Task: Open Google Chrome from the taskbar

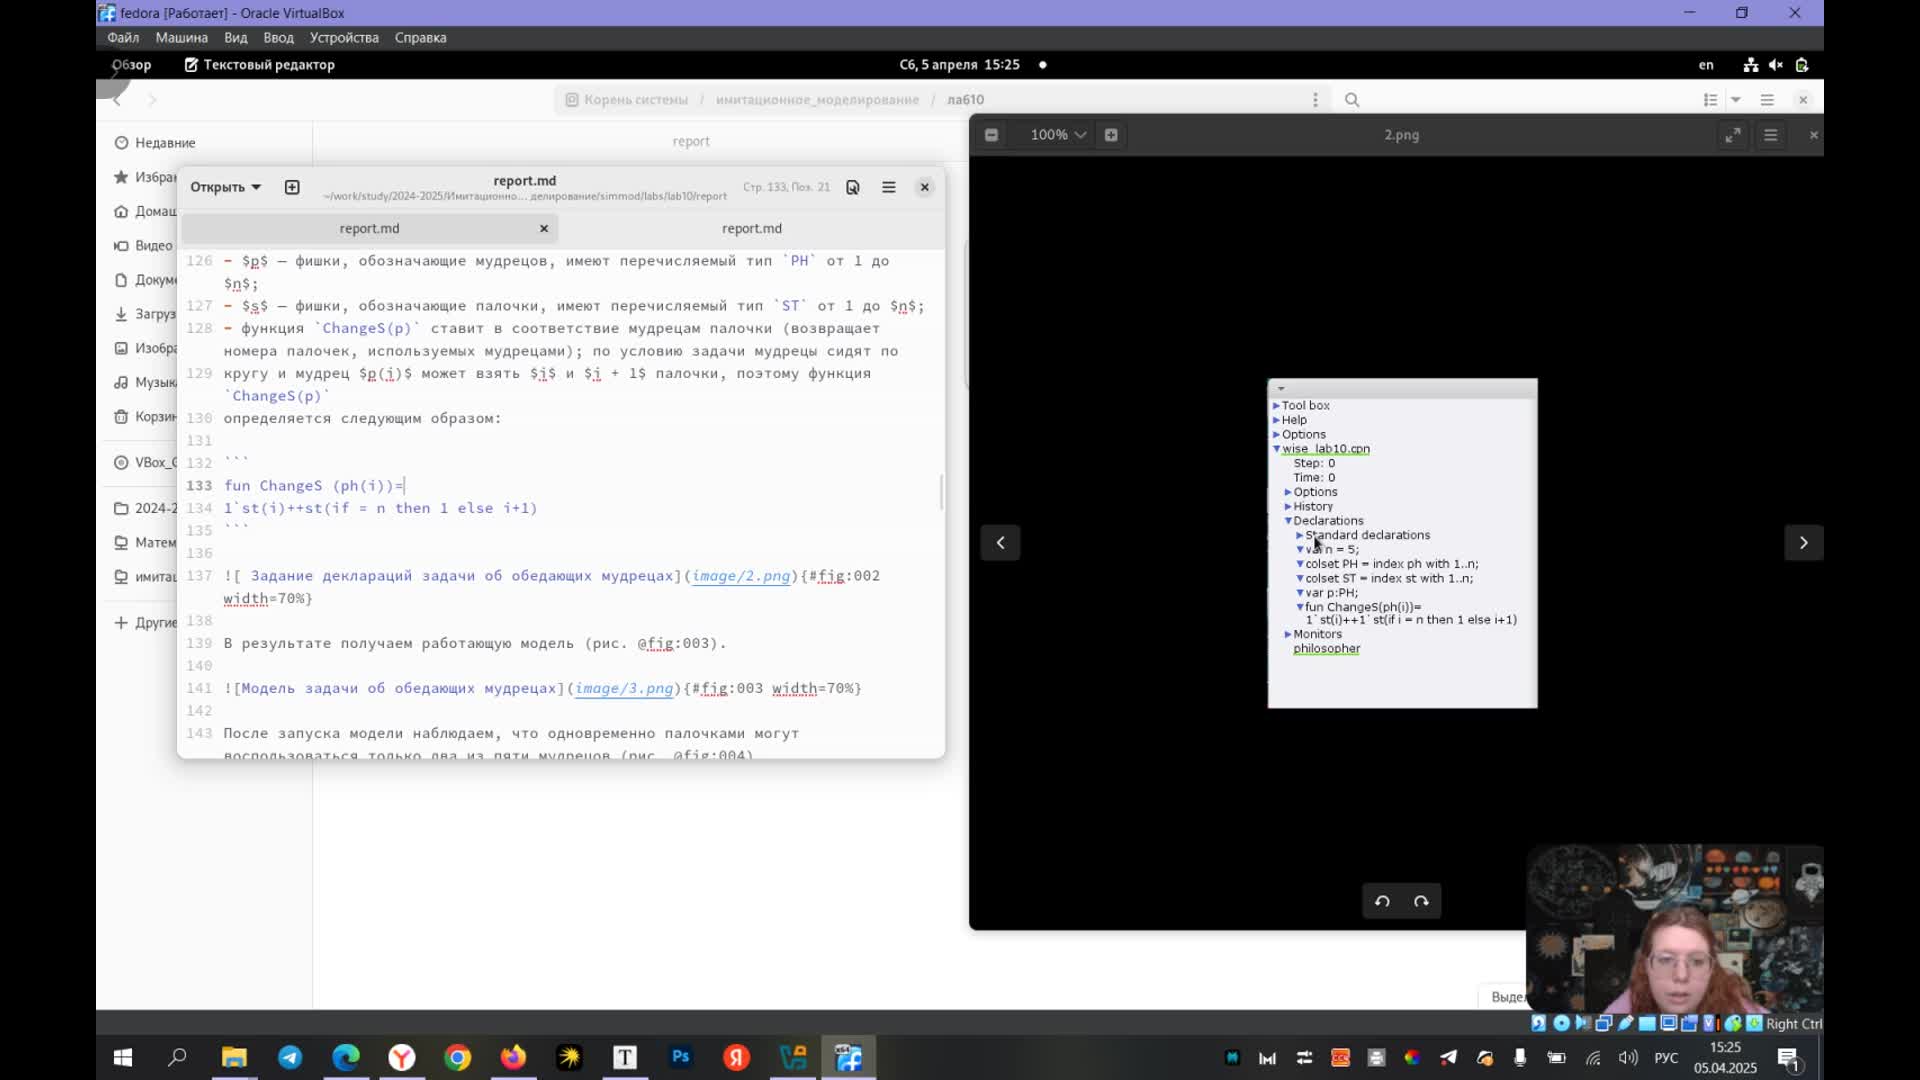Action: click(x=458, y=1057)
